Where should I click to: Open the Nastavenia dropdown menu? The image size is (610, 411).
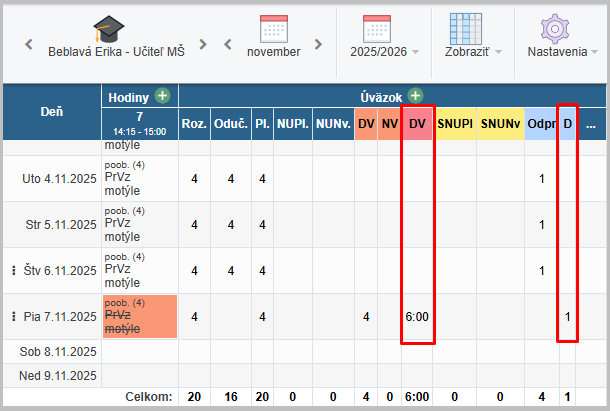(560, 51)
